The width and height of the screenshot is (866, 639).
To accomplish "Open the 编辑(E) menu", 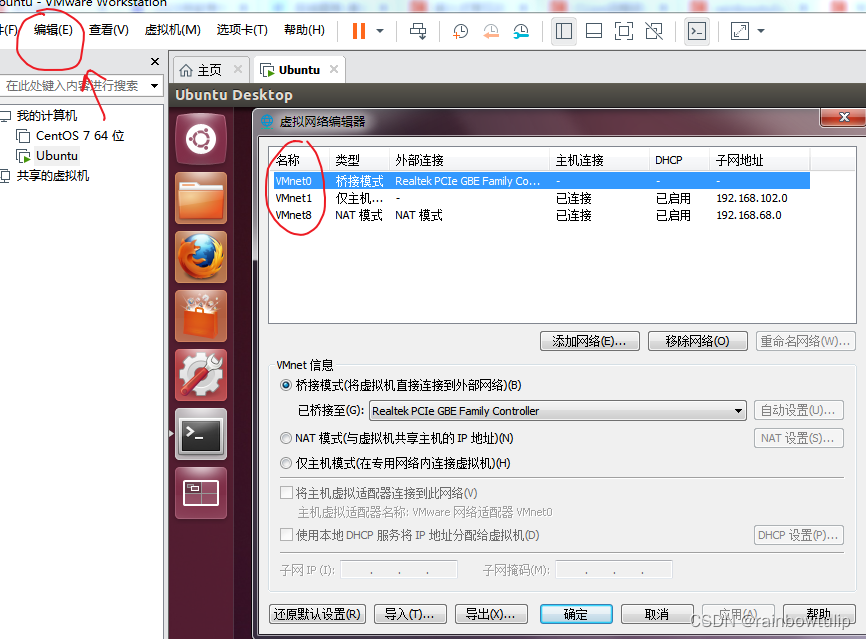I will [x=53, y=30].
